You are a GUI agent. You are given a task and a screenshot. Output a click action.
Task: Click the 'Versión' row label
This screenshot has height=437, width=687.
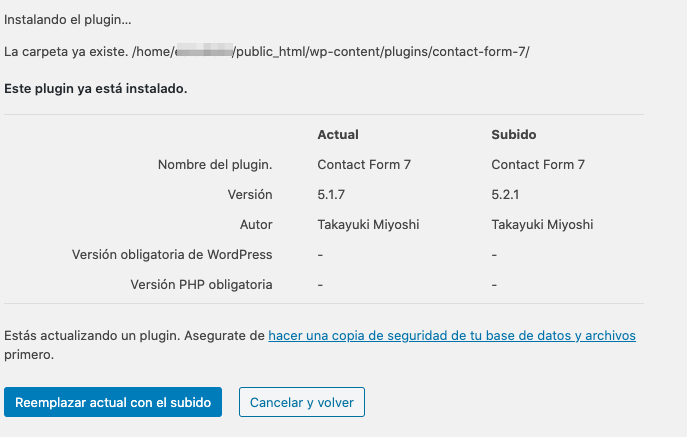(250, 195)
